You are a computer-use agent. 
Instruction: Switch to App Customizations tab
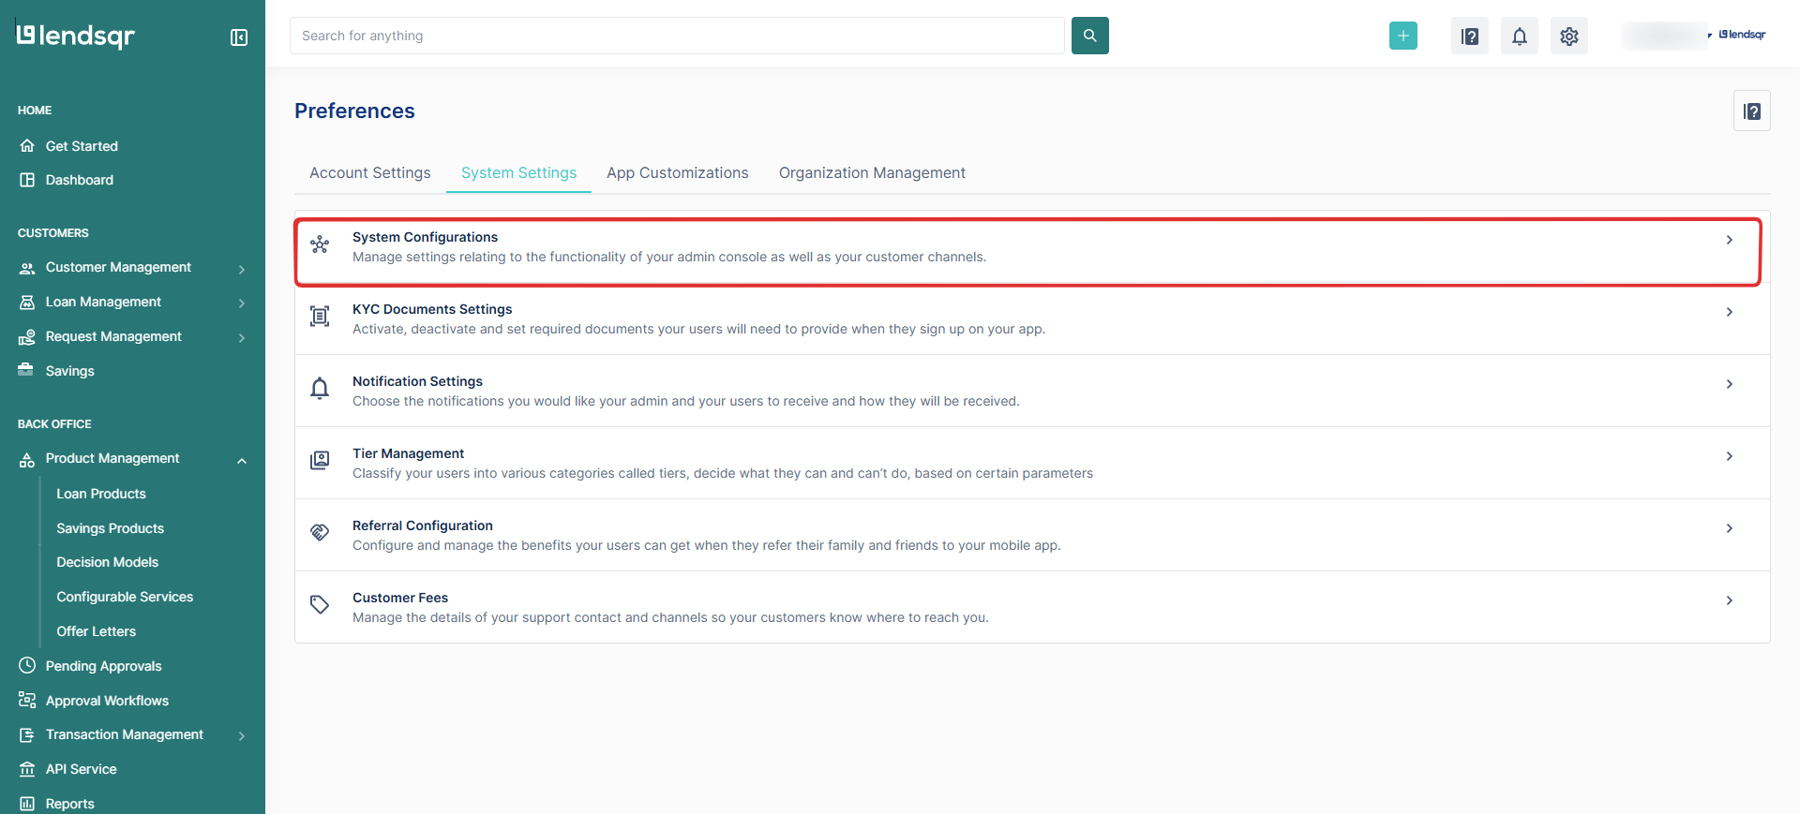[x=677, y=173]
